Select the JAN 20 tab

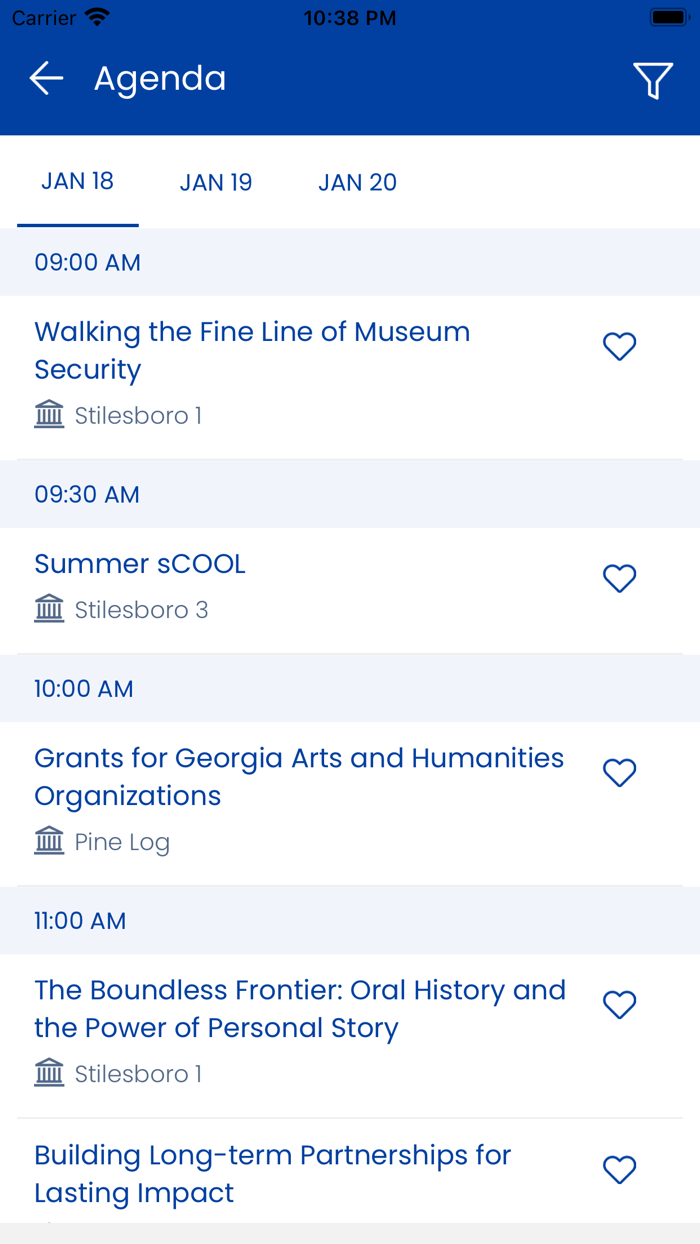click(357, 182)
